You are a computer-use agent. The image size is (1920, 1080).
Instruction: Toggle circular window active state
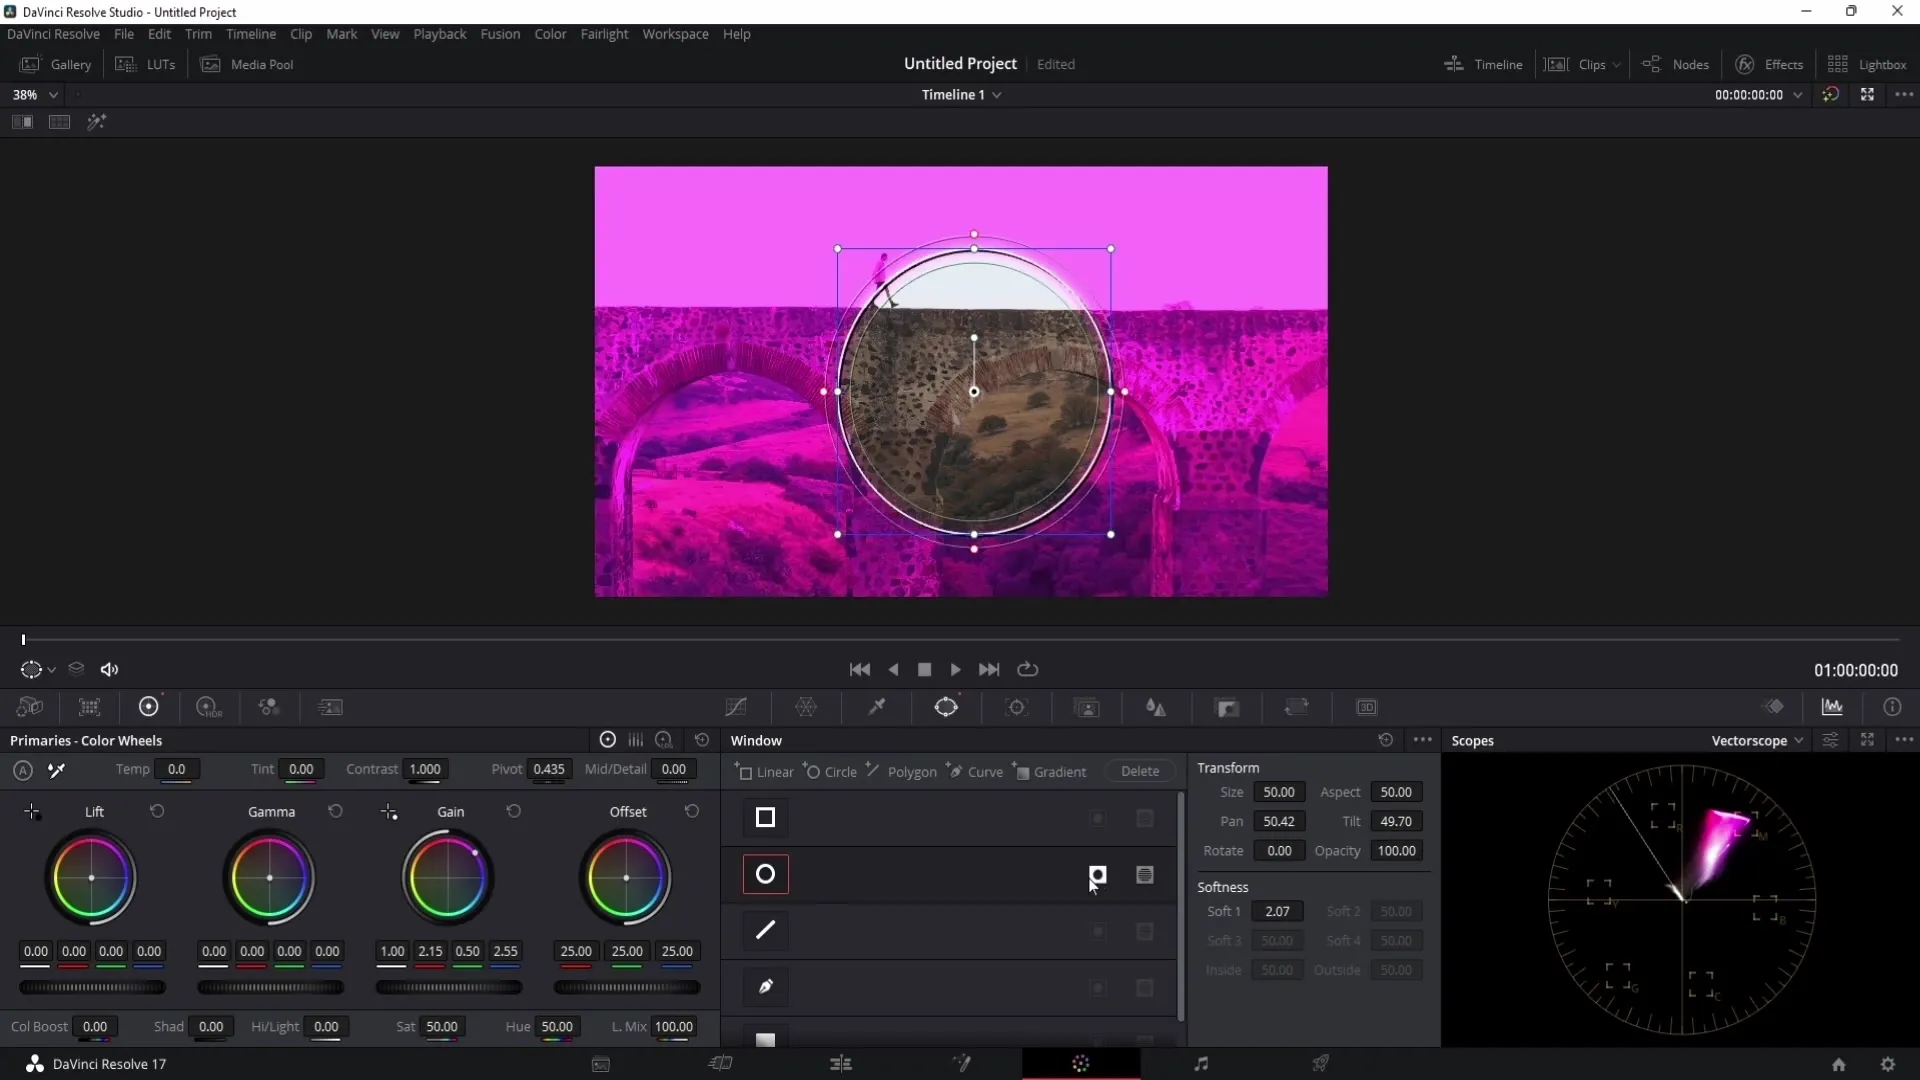(x=766, y=874)
